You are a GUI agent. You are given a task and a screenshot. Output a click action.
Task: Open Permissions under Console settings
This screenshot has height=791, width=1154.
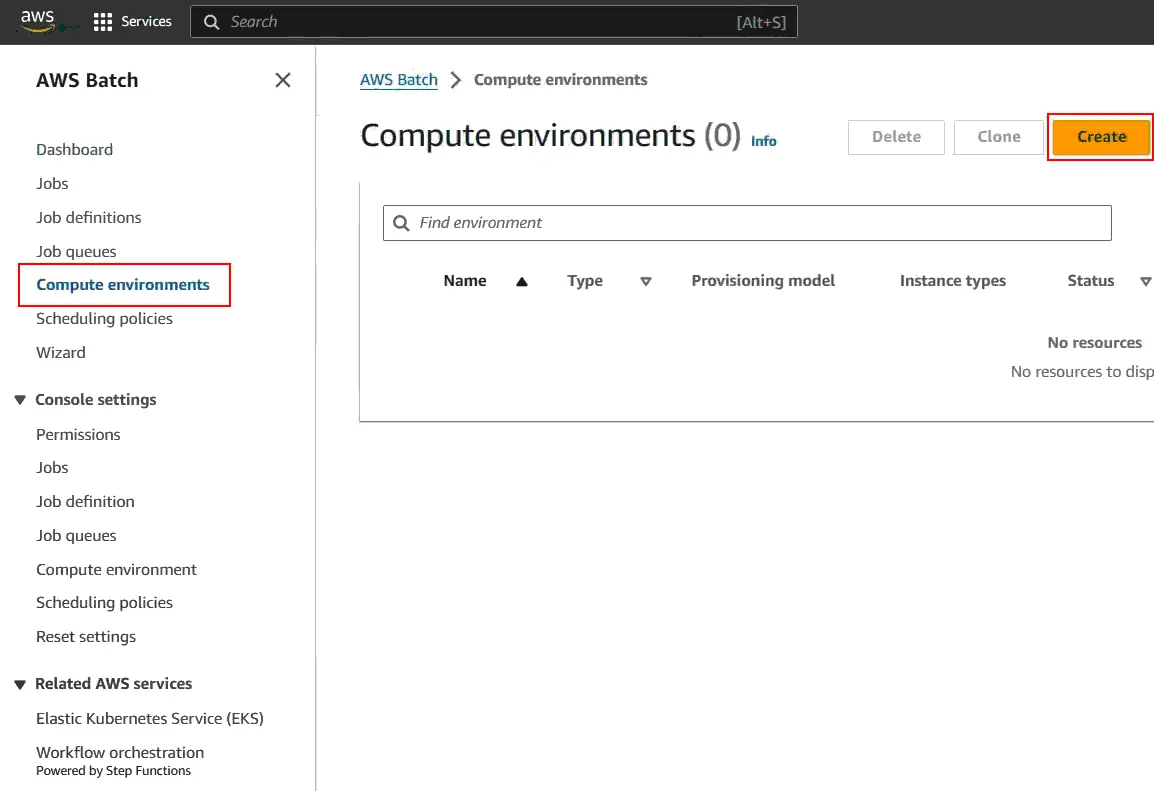78,434
